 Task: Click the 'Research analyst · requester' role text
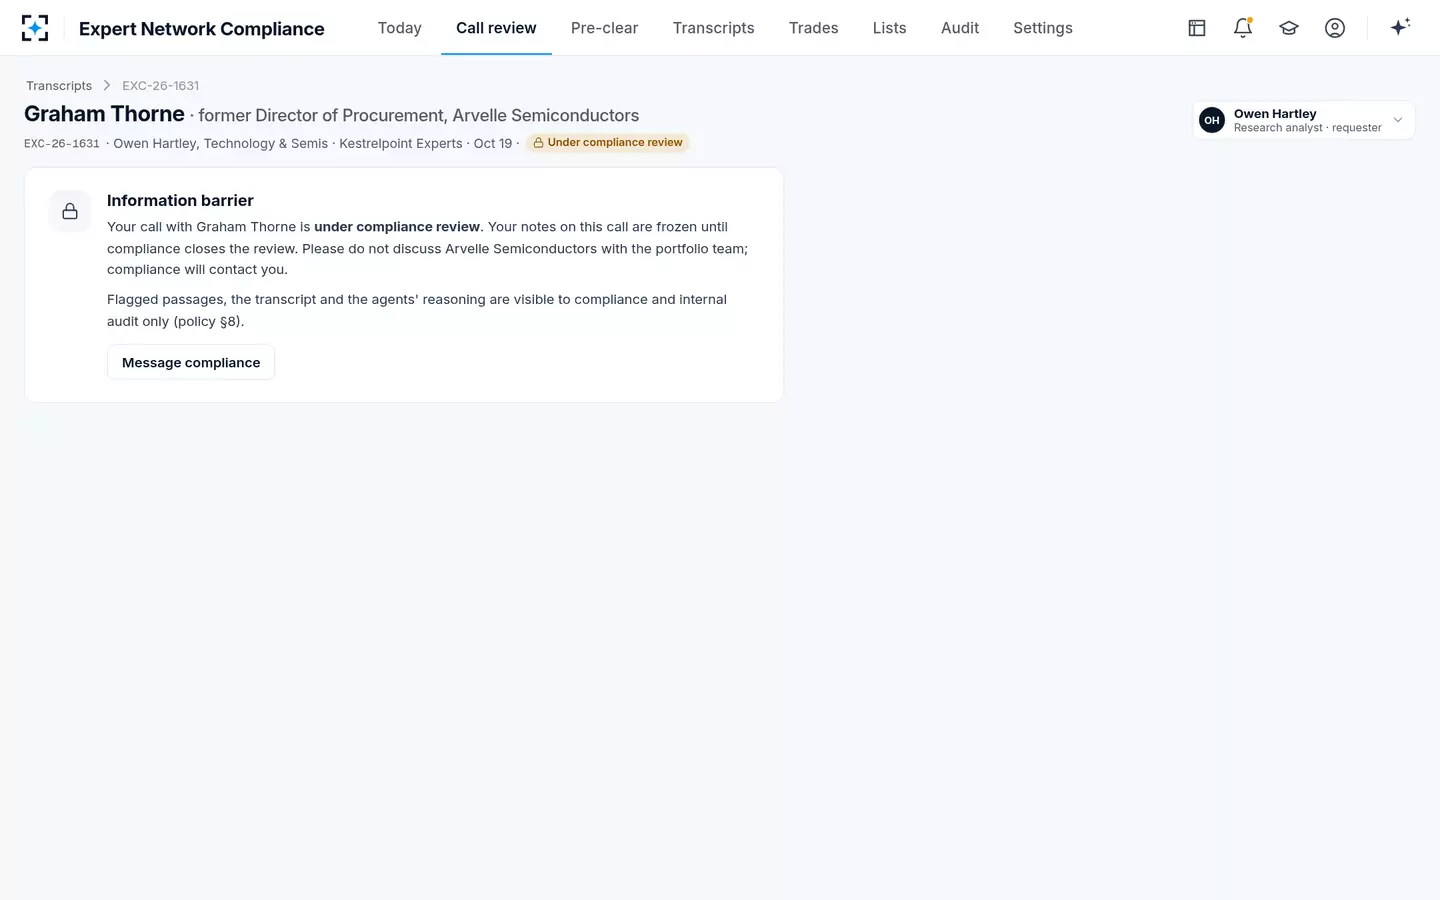(x=1308, y=128)
